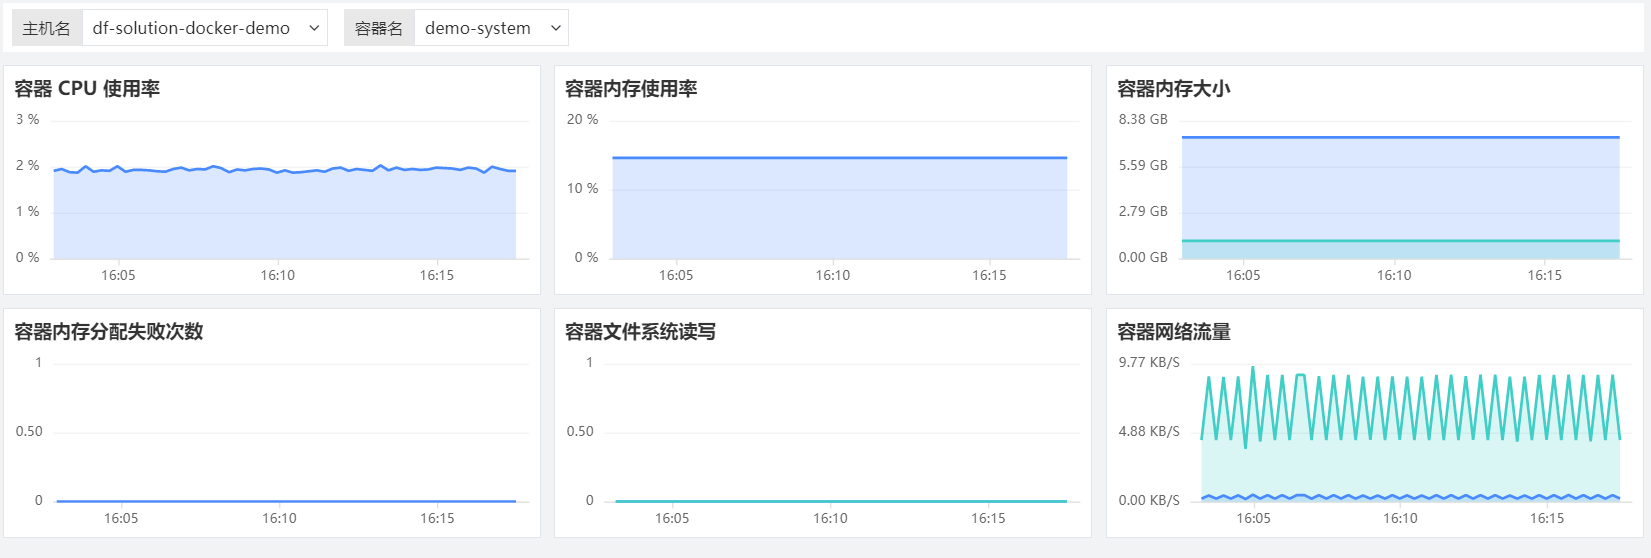Click the chevron beside df-solution-docker-demo
The height and width of the screenshot is (558, 1651).
tap(314, 28)
